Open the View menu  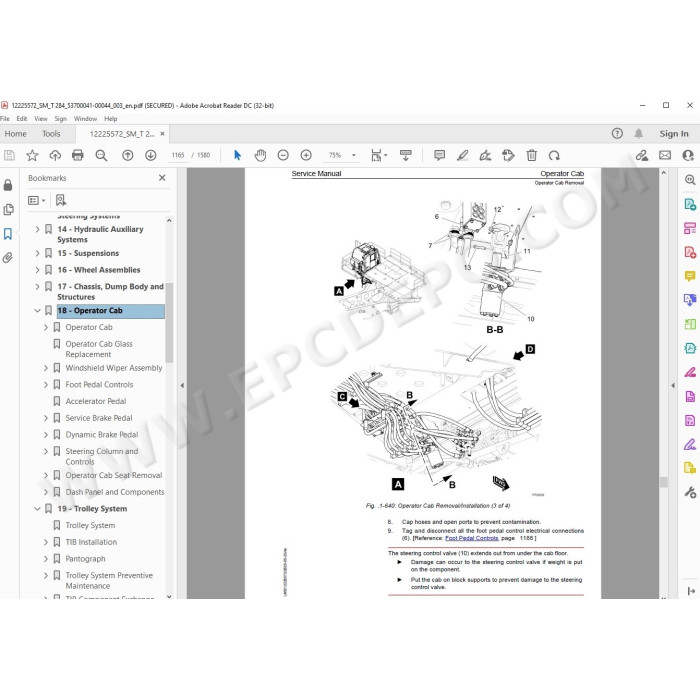tap(41, 119)
